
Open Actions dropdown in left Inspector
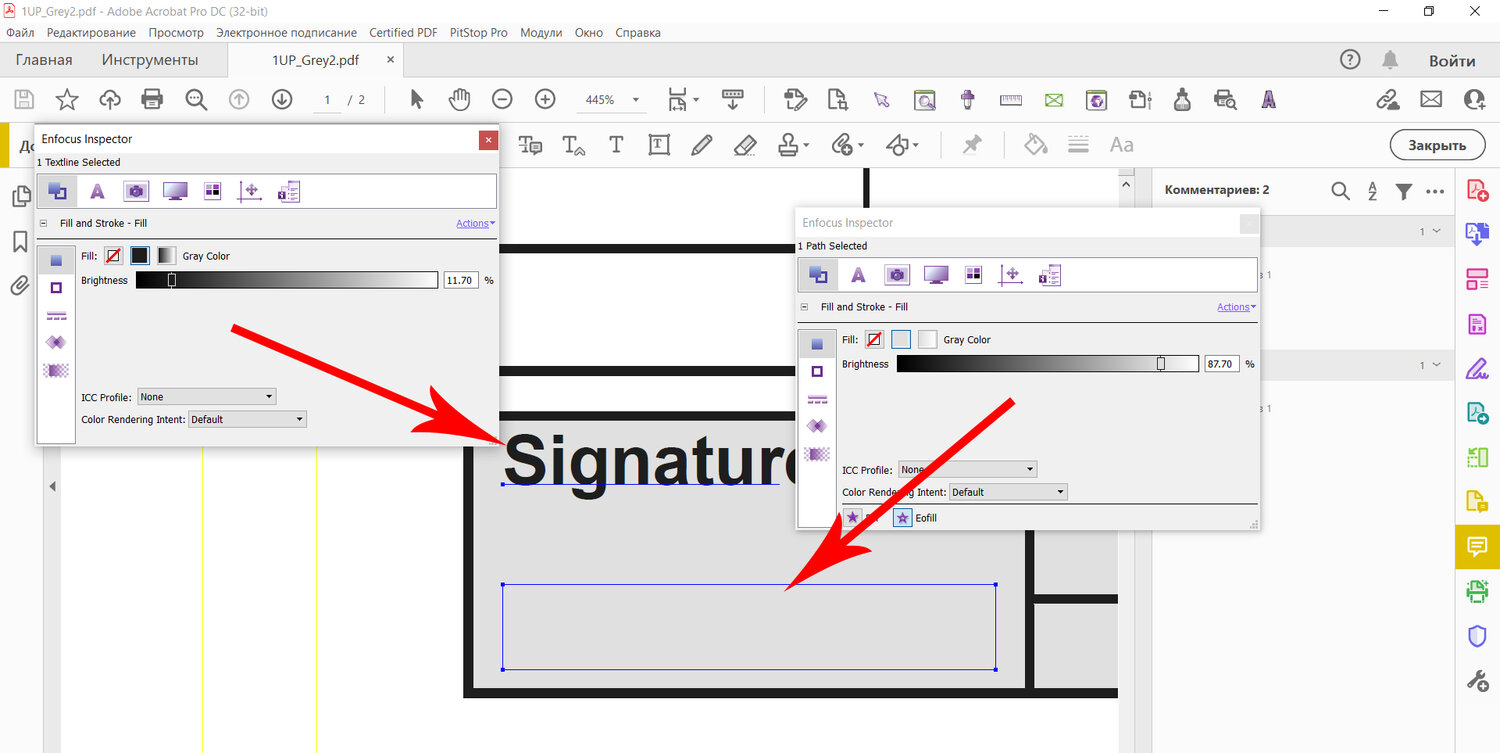point(475,223)
